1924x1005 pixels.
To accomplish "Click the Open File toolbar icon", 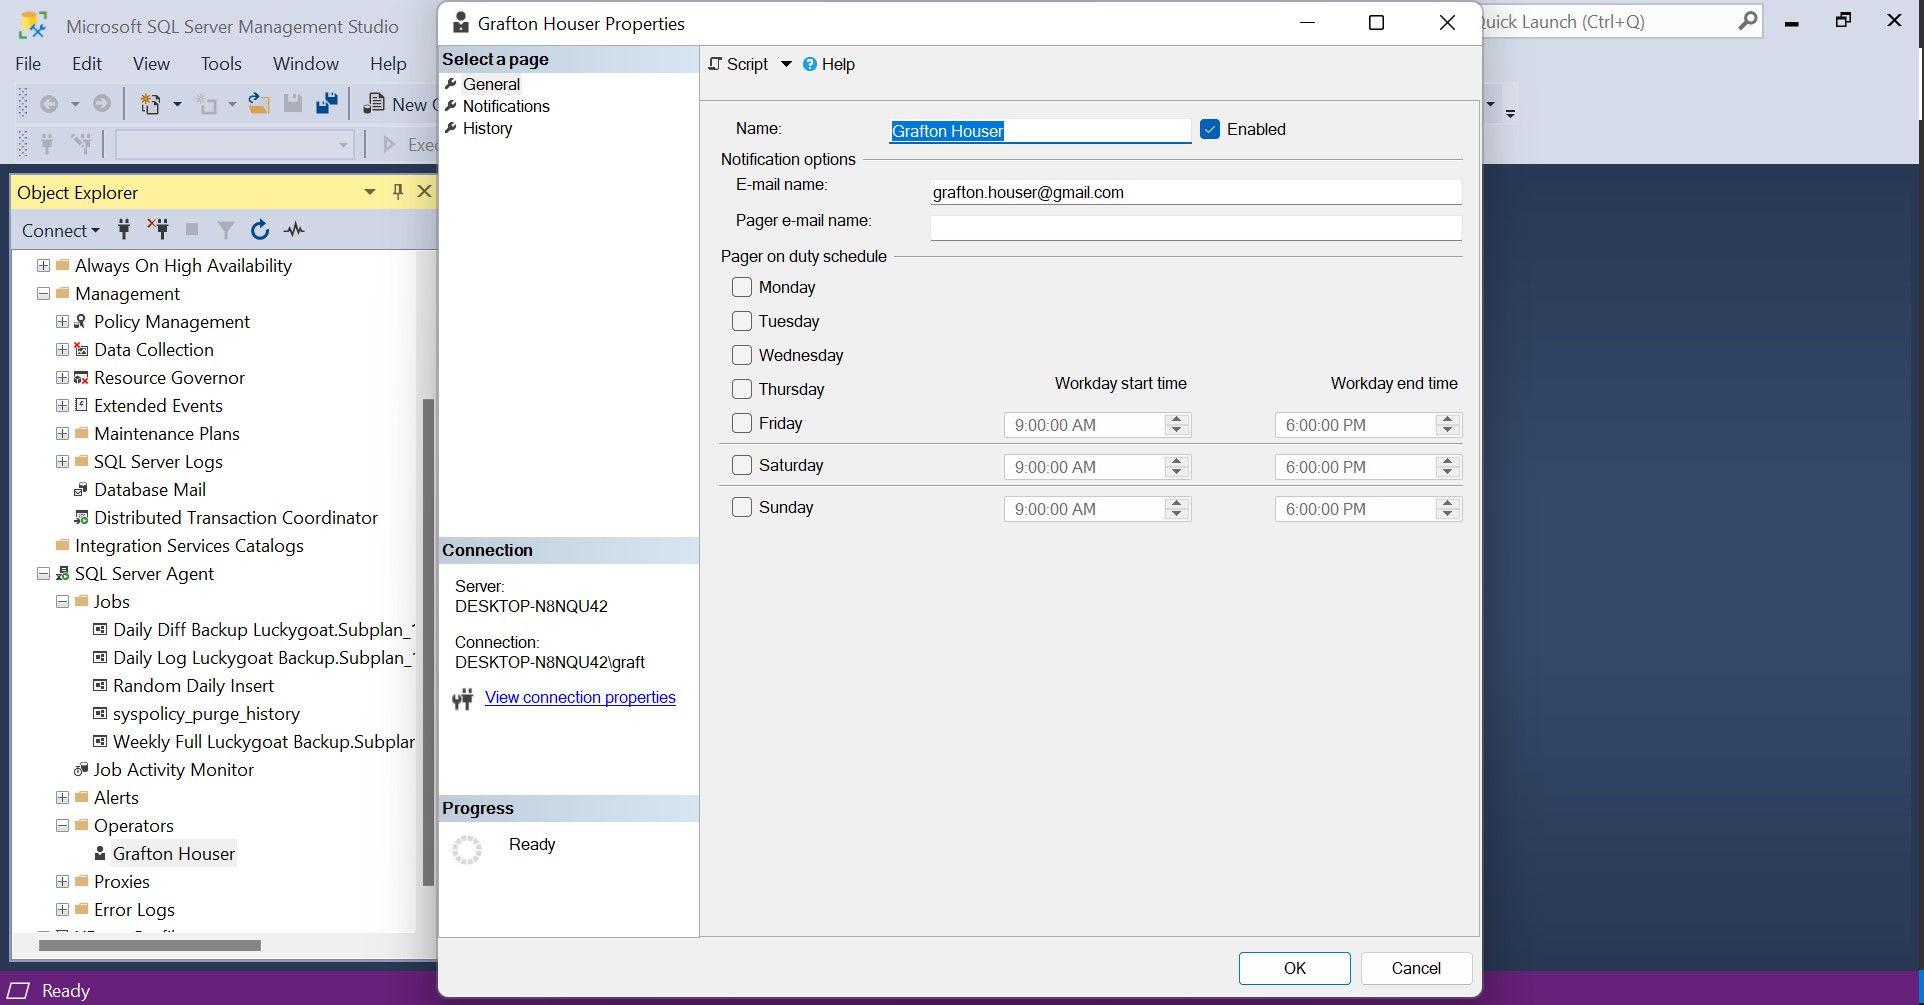I will (259, 104).
